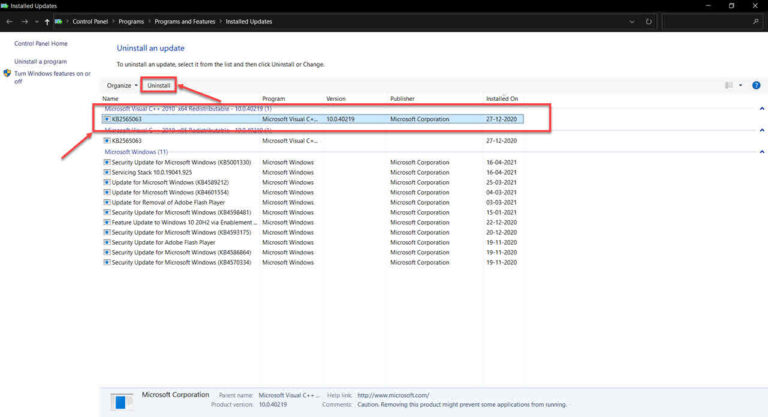768x417 pixels.
Task: Click the Installed Updates breadcrumb
Action: [249, 22]
